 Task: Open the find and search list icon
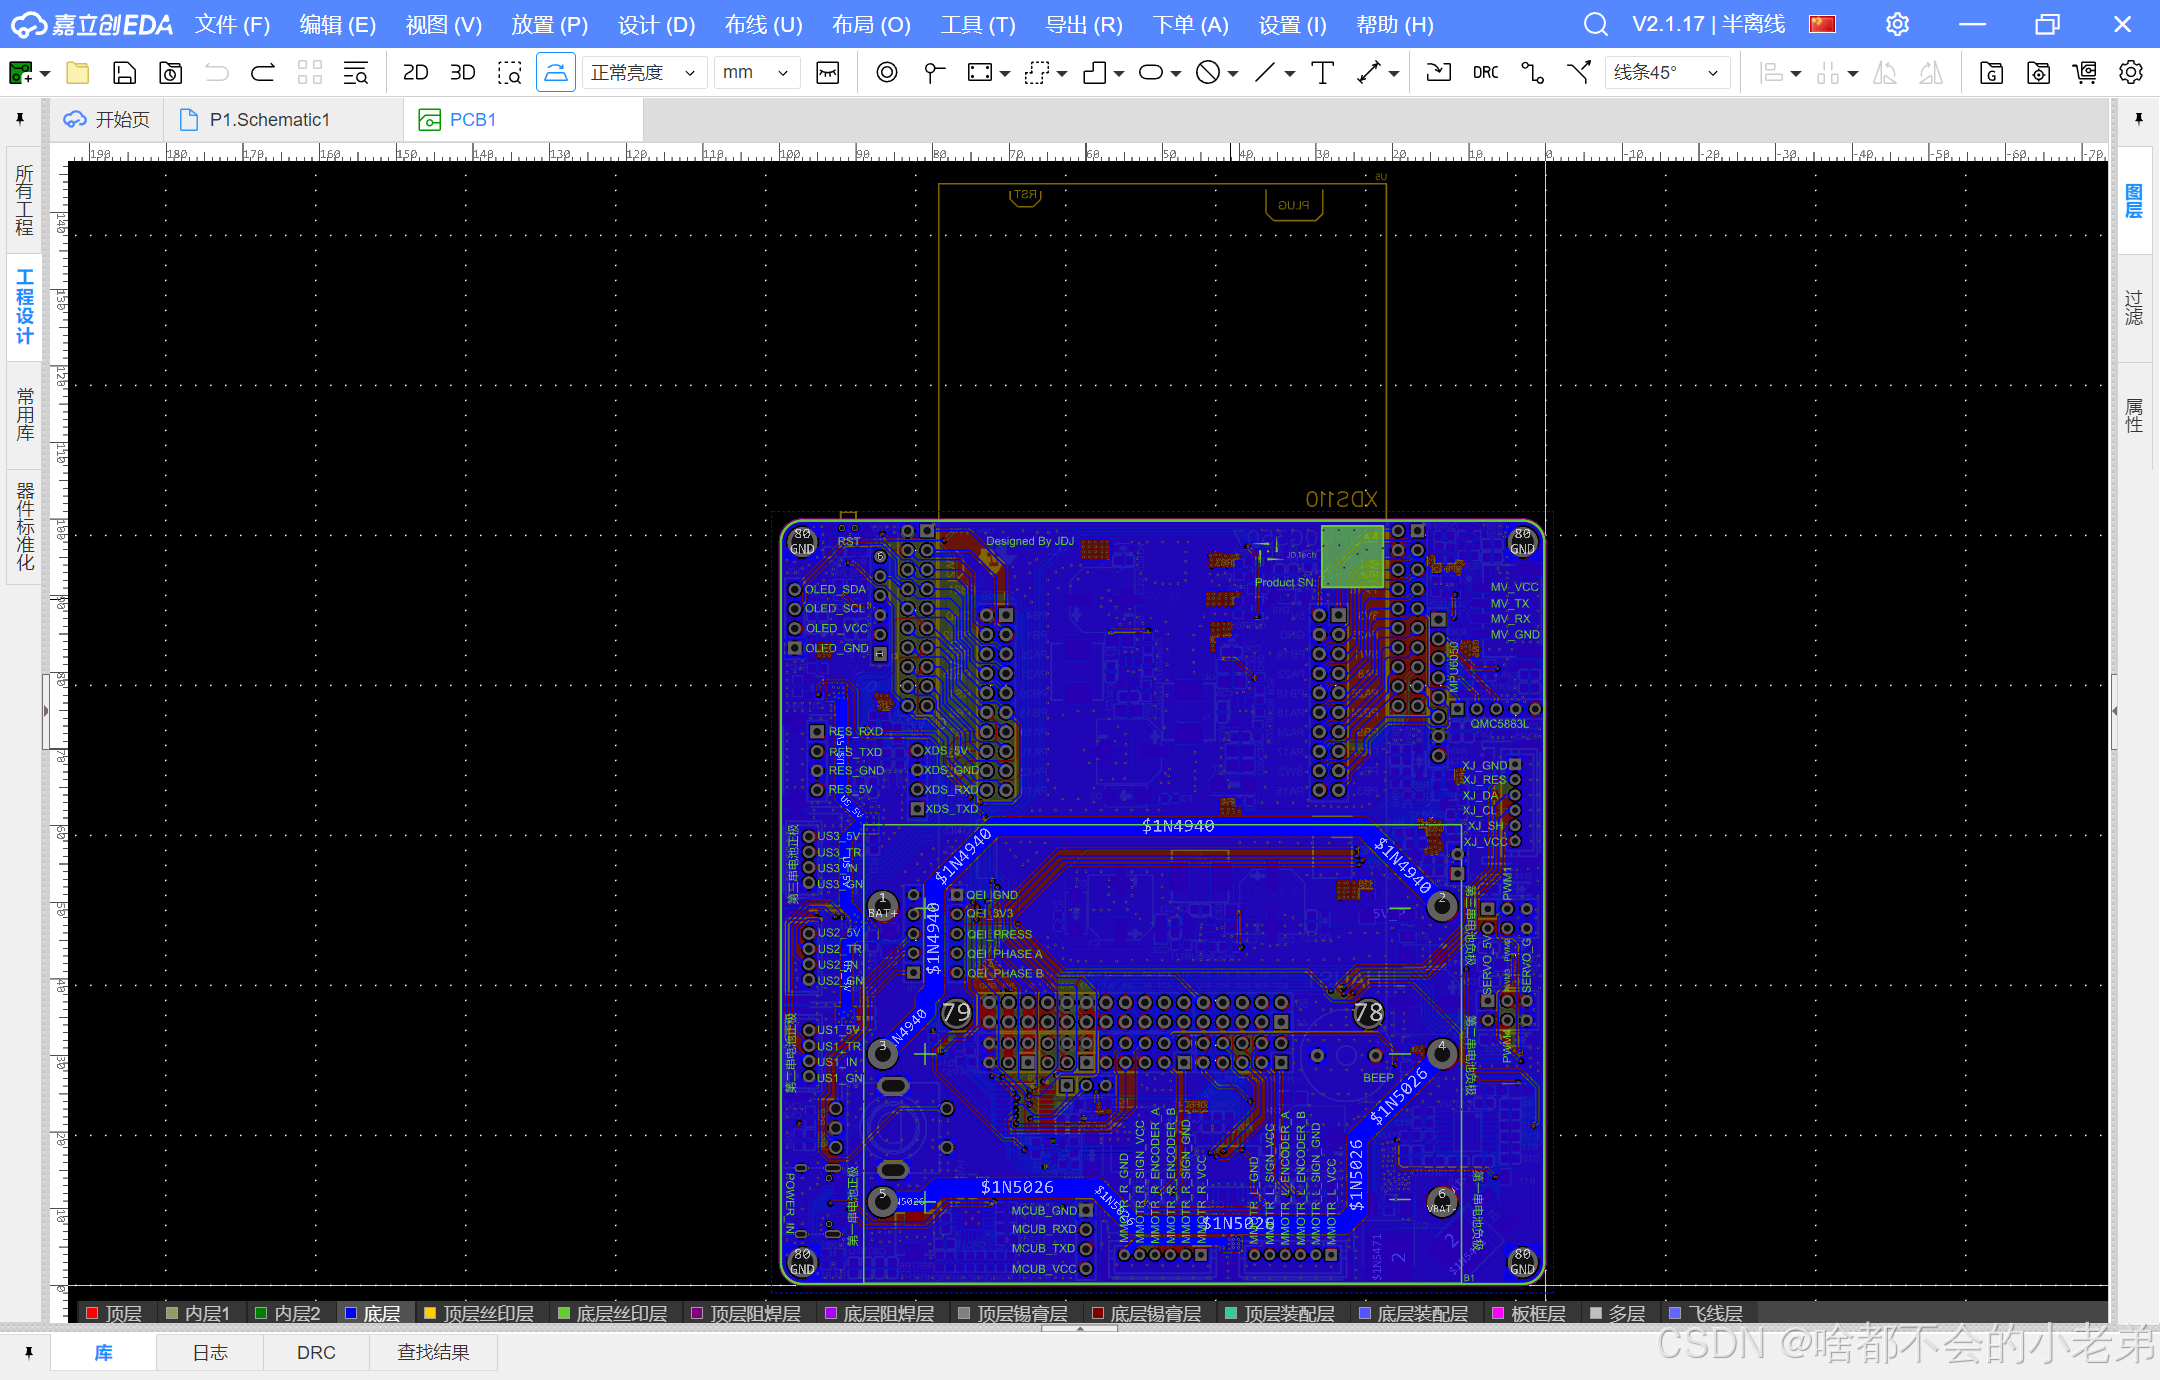click(x=356, y=73)
